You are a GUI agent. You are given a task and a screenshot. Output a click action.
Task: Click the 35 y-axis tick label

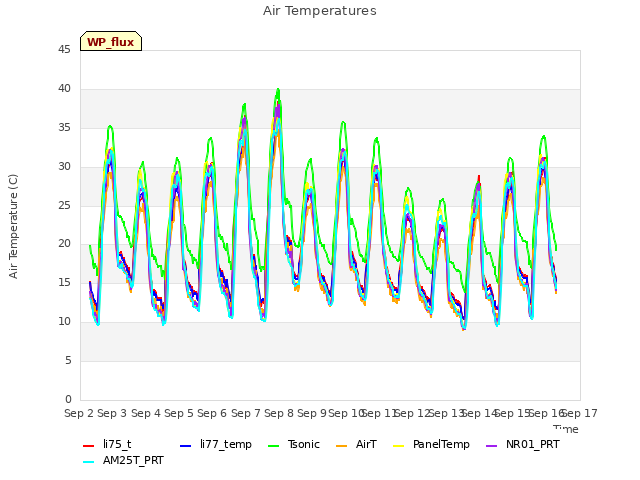click(64, 127)
